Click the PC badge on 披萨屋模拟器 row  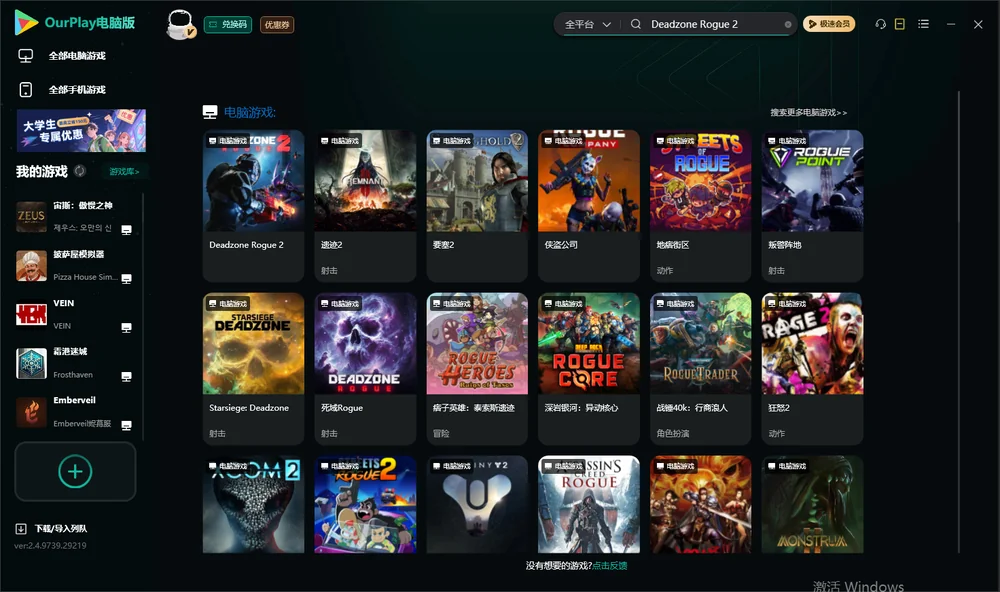point(126,279)
